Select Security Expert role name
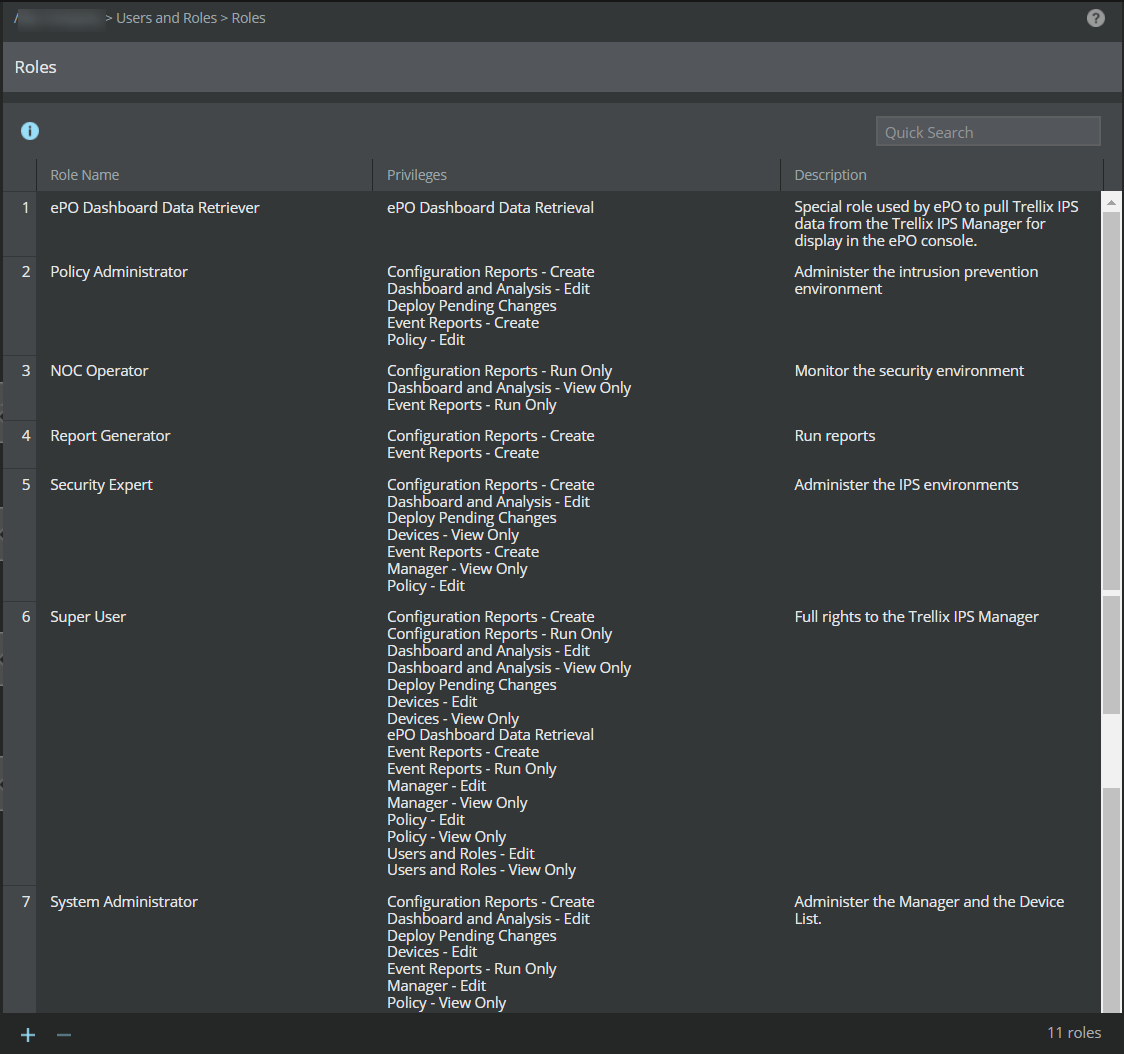Image resolution: width=1124 pixels, height=1054 pixels. [101, 485]
